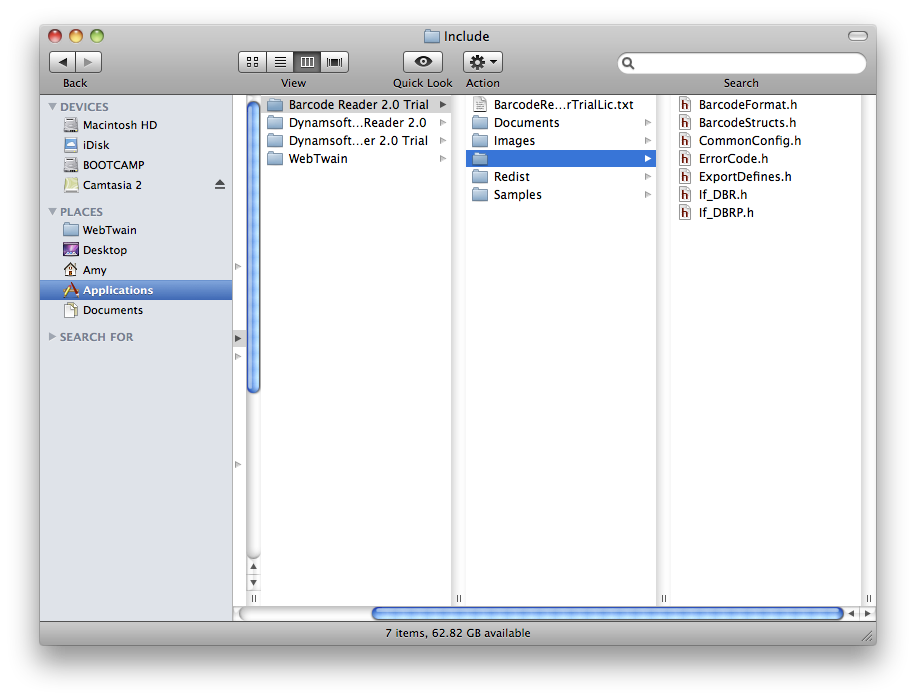Select the WebTwain folder in the first column
Screen dimensions: 916x700
(x=318, y=159)
